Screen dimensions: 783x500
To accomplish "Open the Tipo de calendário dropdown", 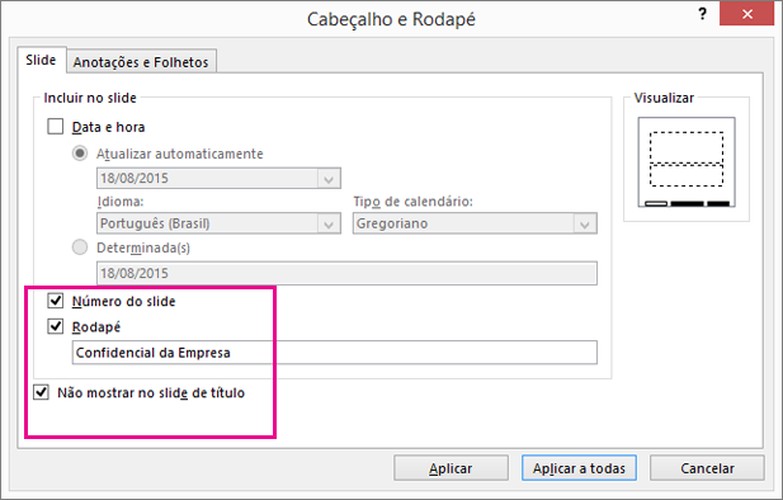I will pyautogui.click(x=585, y=224).
